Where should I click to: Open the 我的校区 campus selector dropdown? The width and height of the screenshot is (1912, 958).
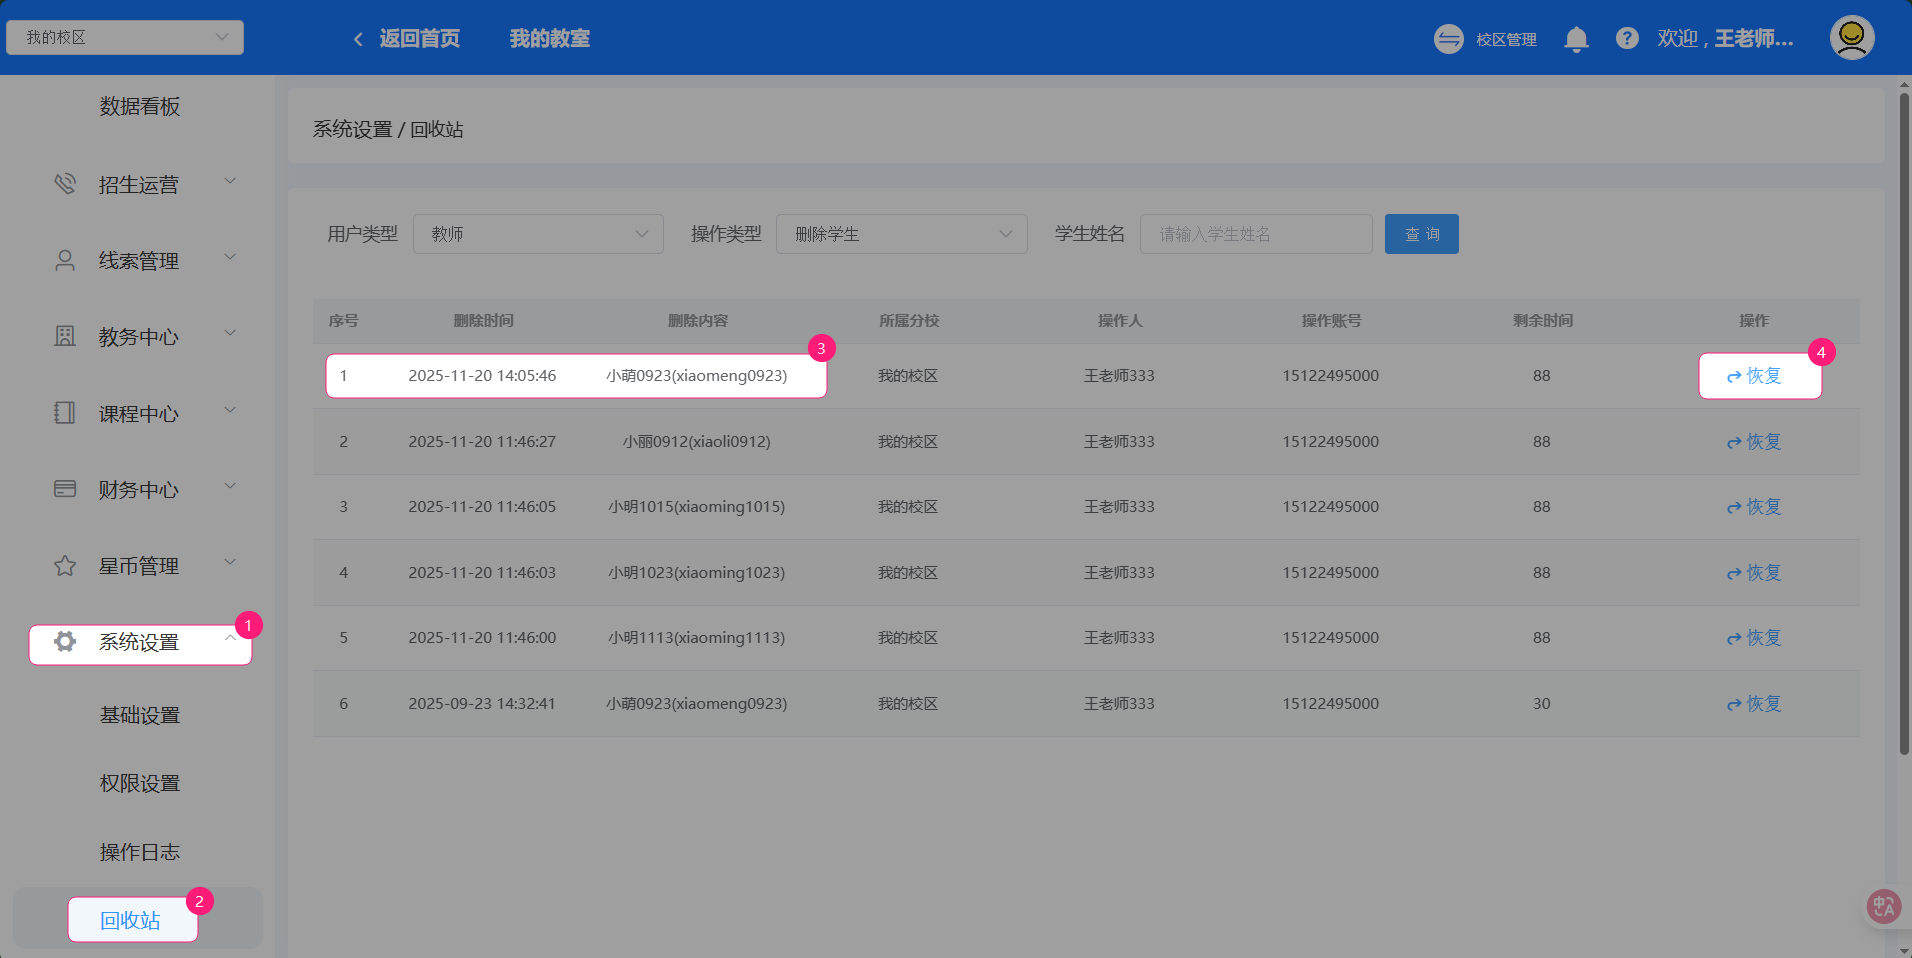(124, 37)
